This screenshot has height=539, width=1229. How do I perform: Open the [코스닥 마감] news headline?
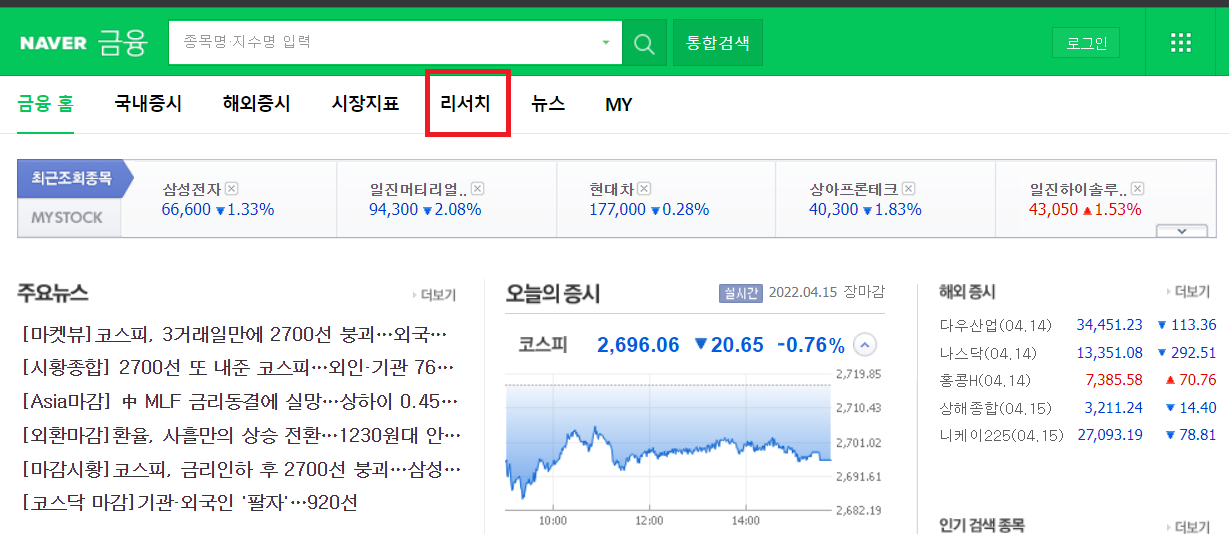tap(189, 502)
